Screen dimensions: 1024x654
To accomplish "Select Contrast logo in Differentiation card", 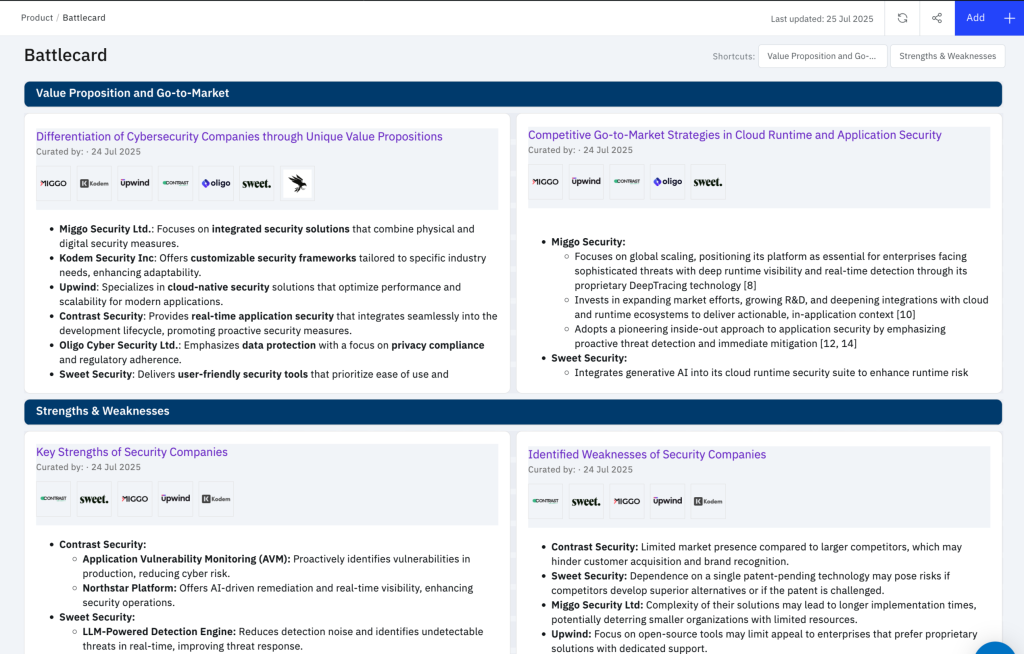I will click(x=176, y=184).
